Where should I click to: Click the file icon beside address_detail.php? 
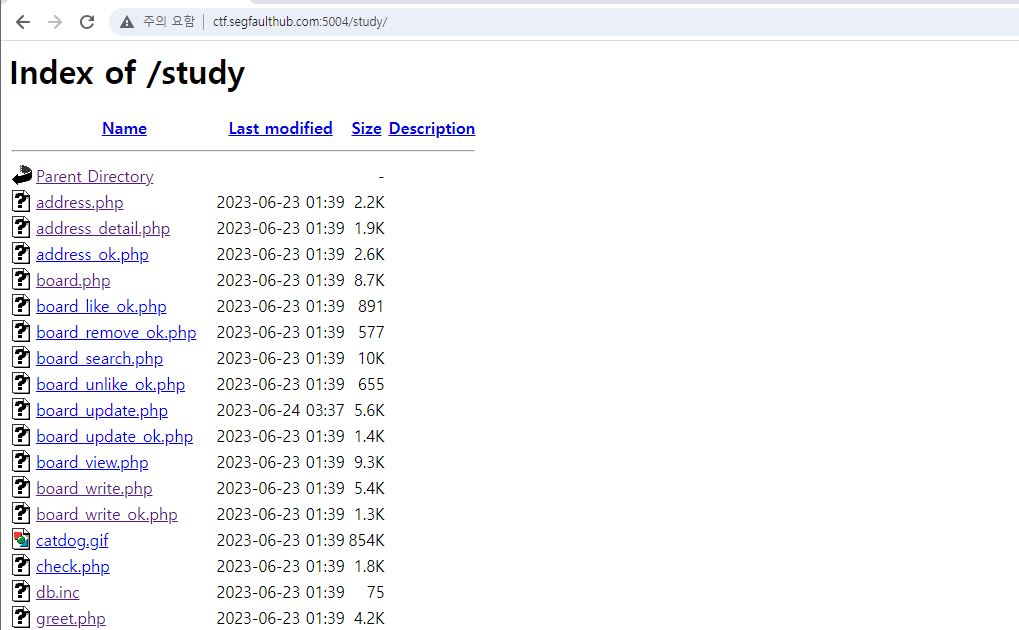pyautogui.click(x=21, y=227)
